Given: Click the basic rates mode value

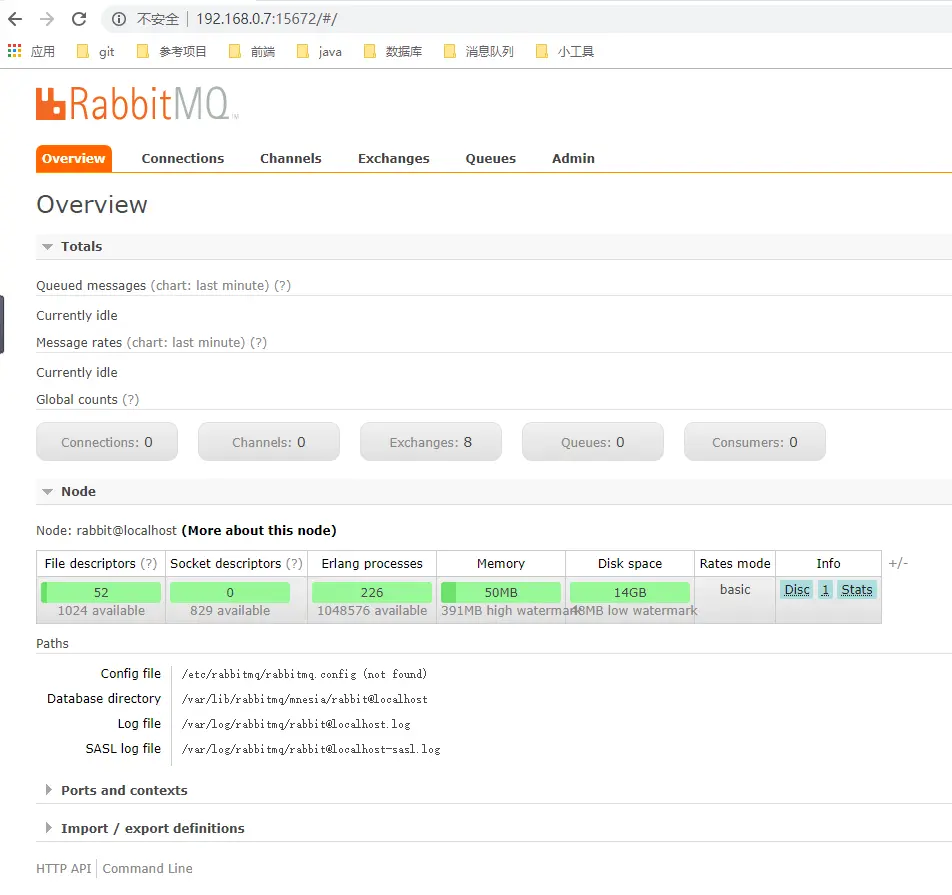Looking at the screenshot, I should tap(735, 590).
